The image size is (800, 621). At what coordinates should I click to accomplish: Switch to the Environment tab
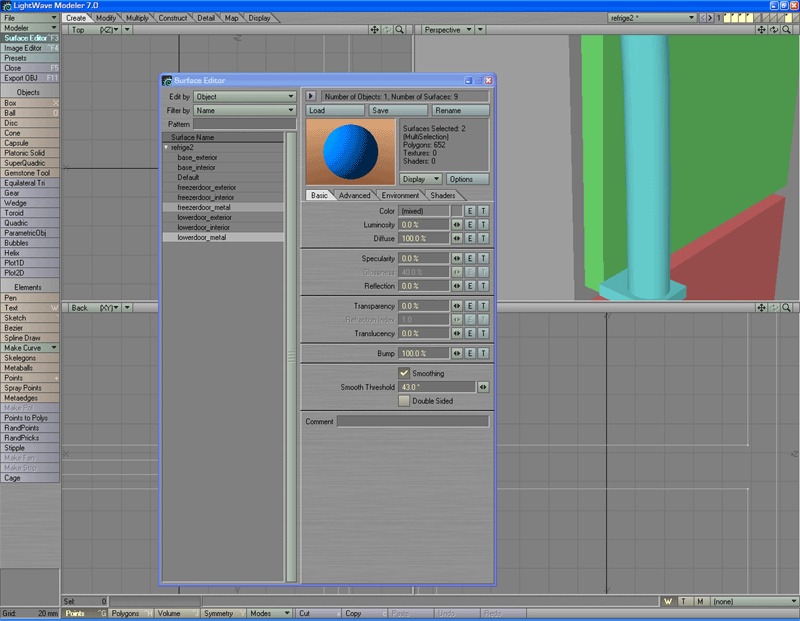click(x=400, y=195)
